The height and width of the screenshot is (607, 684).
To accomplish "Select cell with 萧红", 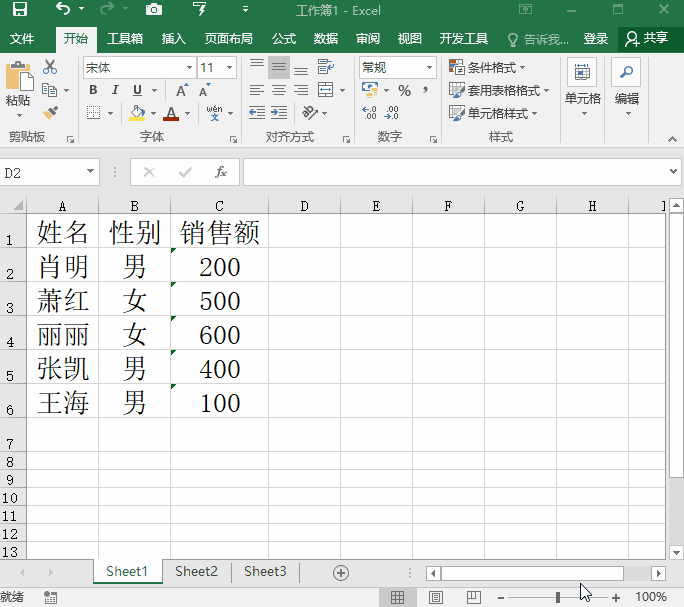I will click(63, 299).
